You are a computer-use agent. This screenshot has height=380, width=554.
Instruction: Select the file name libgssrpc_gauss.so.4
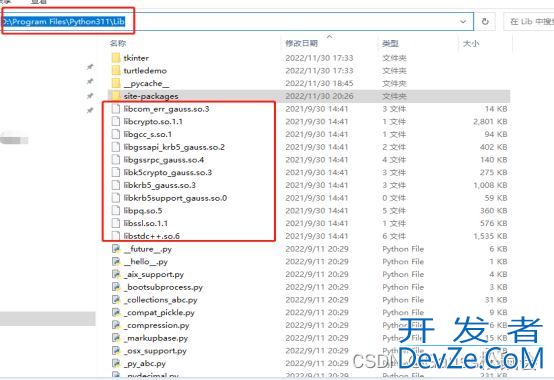pos(164,160)
